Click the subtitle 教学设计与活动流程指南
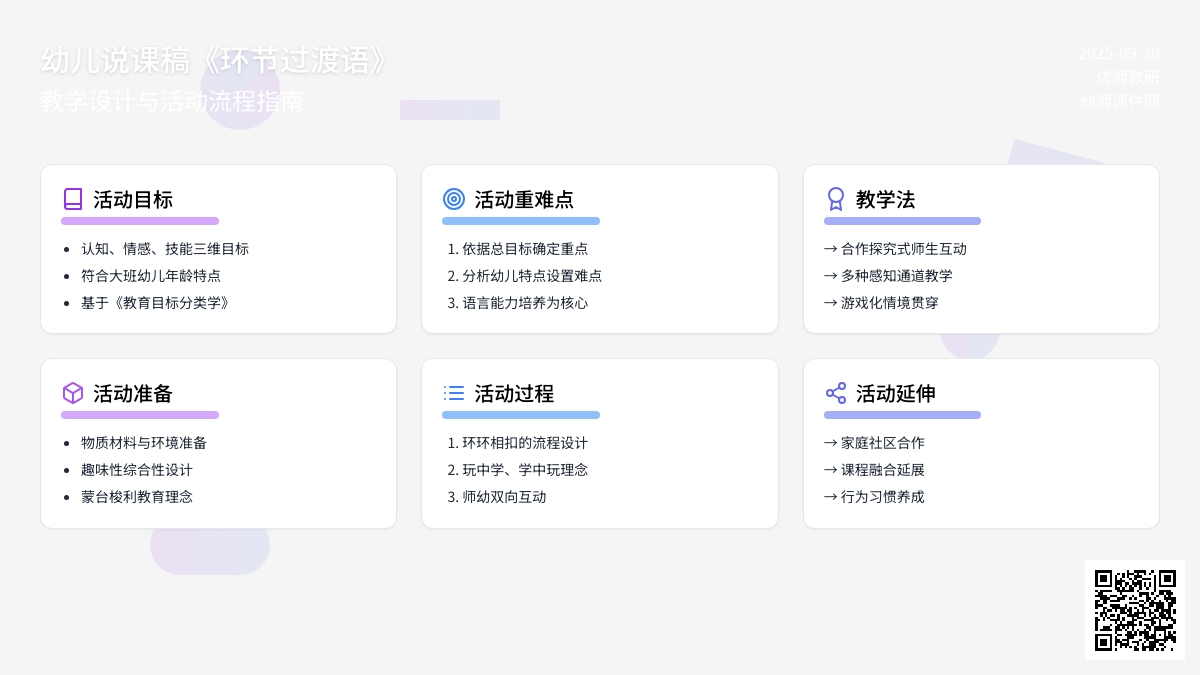 [172, 102]
